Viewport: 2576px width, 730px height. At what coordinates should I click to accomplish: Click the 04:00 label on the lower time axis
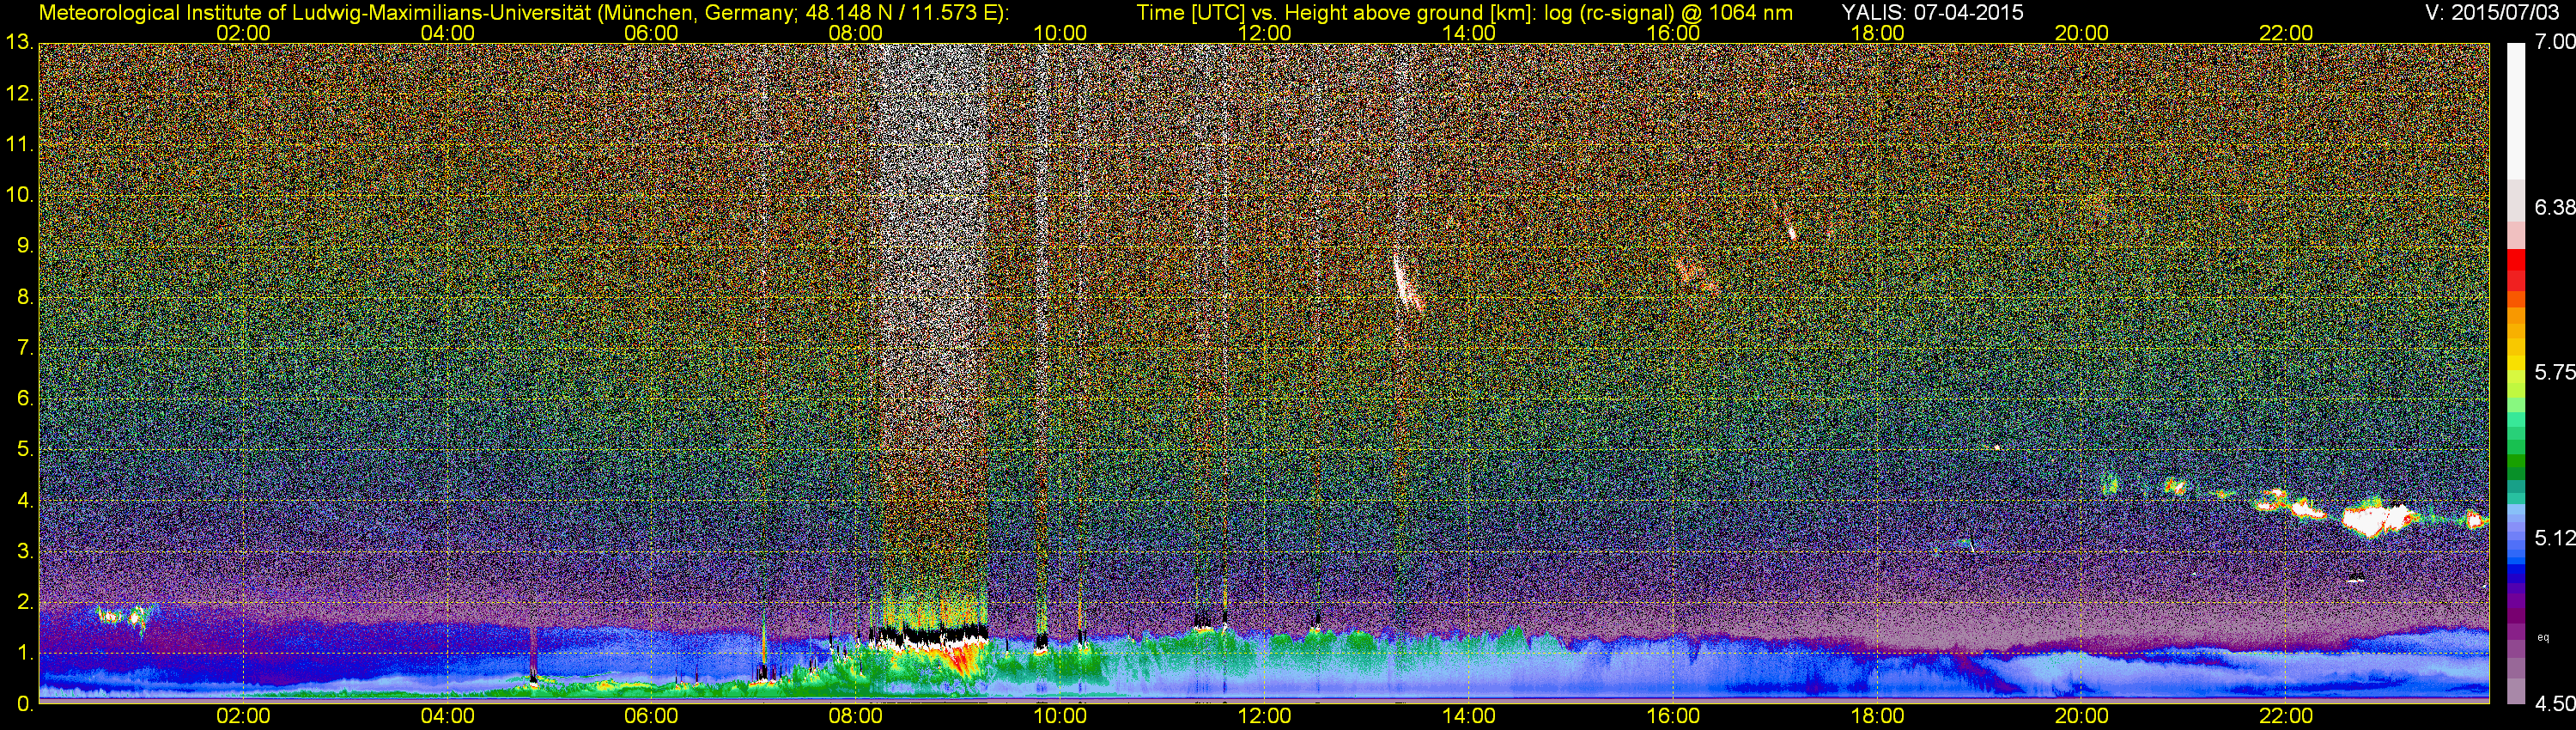(x=447, y=716)
